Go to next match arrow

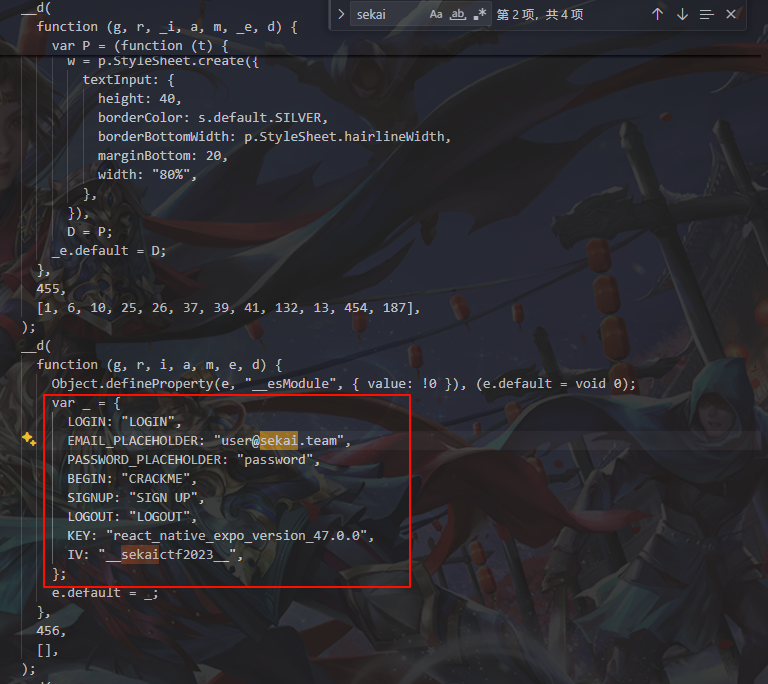point(682,15)
